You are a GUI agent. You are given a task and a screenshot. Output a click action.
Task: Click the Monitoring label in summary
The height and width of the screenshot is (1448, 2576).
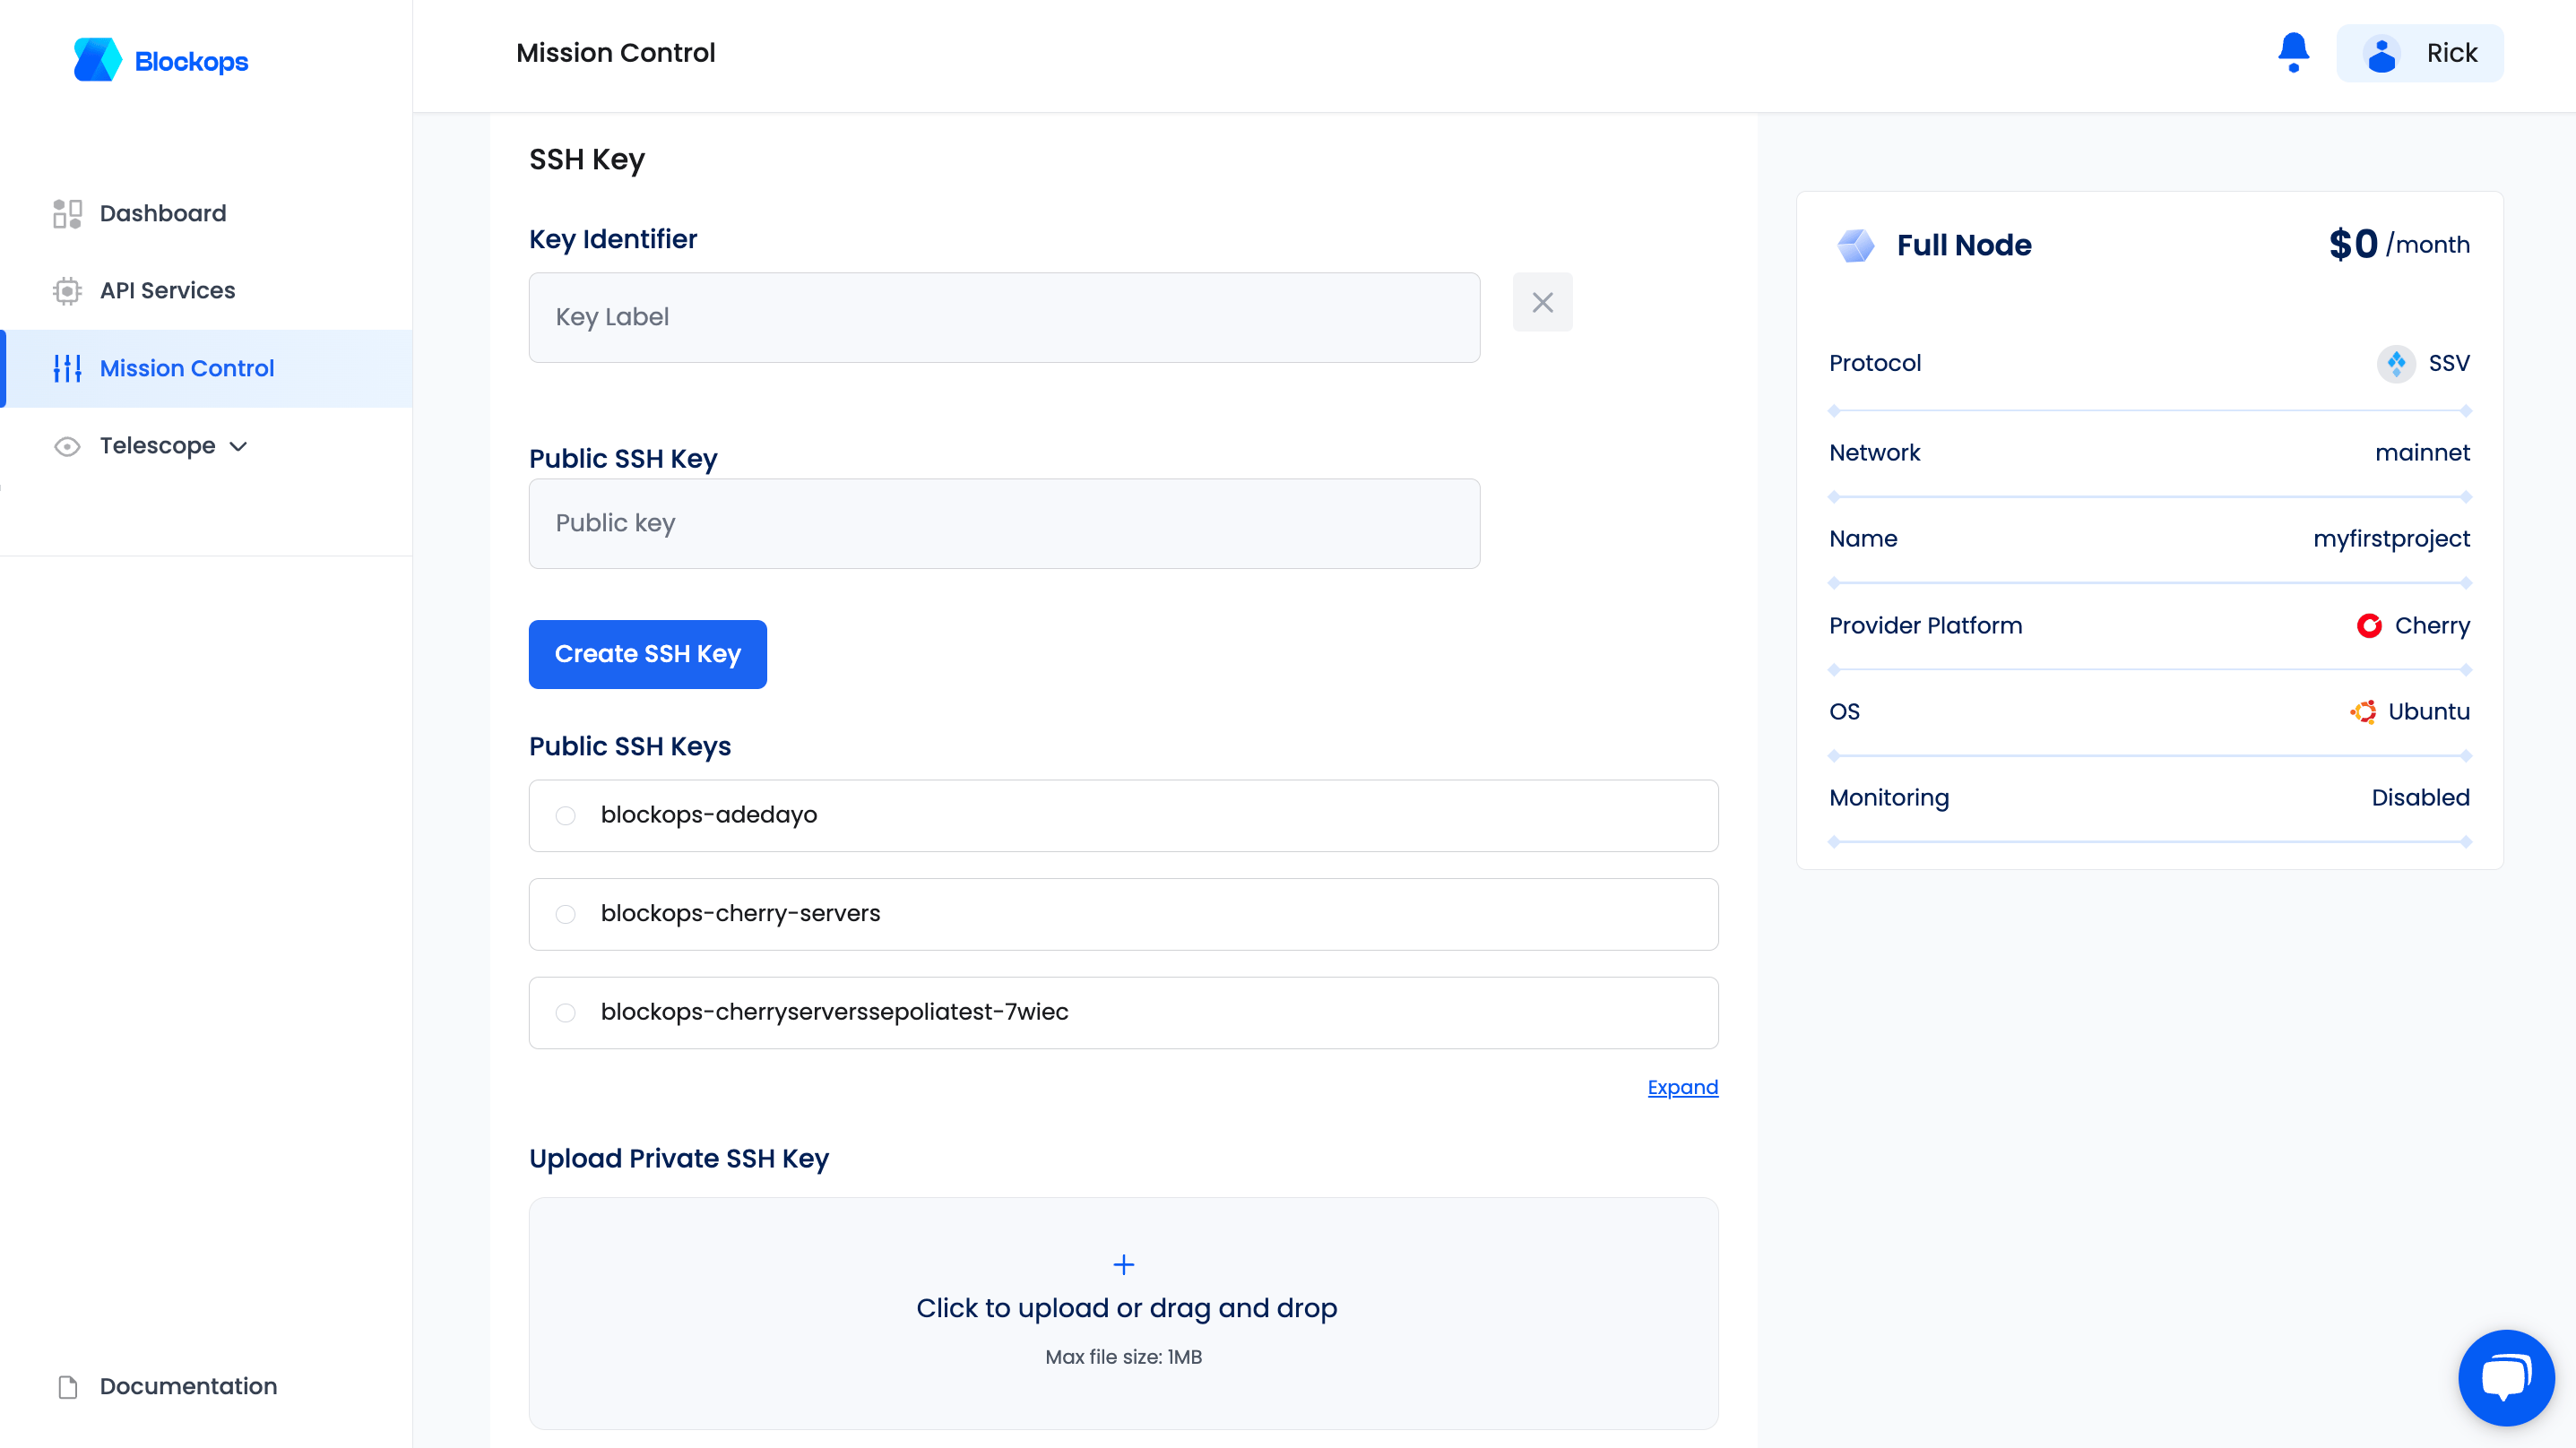point(1889,798)
